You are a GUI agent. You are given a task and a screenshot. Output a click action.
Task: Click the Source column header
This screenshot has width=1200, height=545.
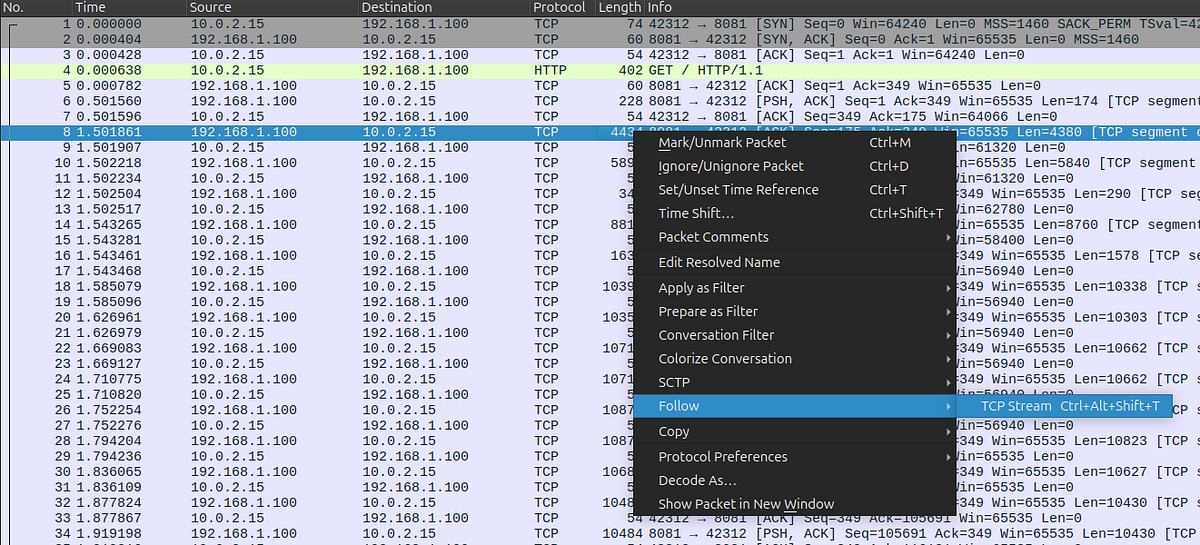tap(273, 7)
